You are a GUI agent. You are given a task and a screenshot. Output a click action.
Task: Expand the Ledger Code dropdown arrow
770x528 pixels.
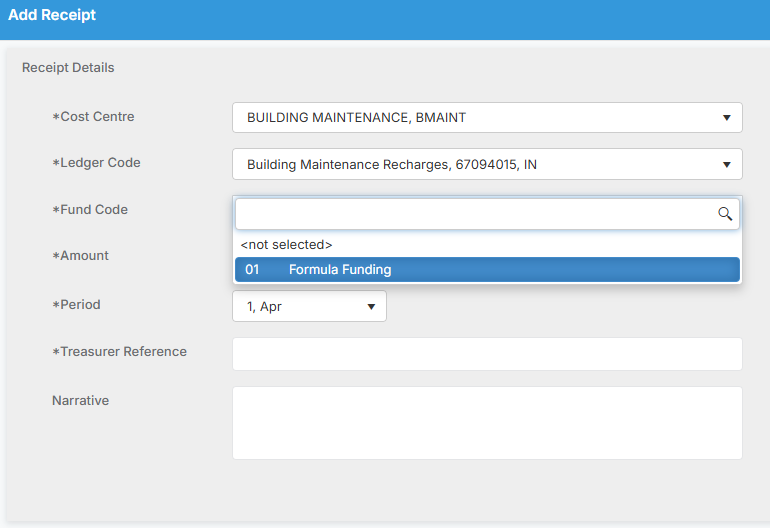726,165
